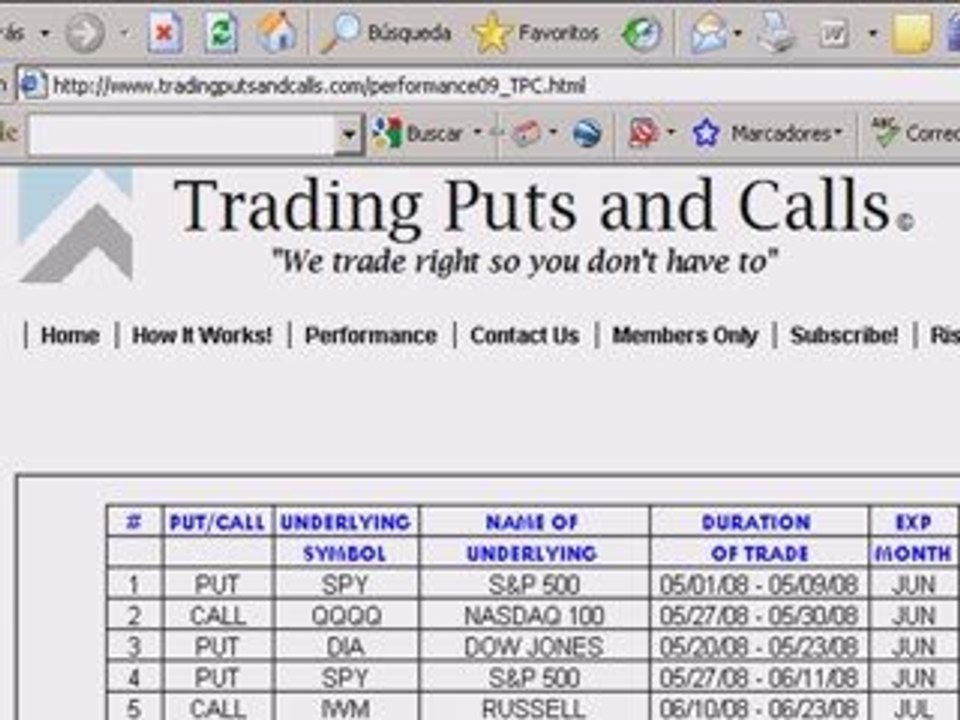Viewport: 960px width, 720px height.
Task: Open the Mail envelope icon
Action: 709,33
